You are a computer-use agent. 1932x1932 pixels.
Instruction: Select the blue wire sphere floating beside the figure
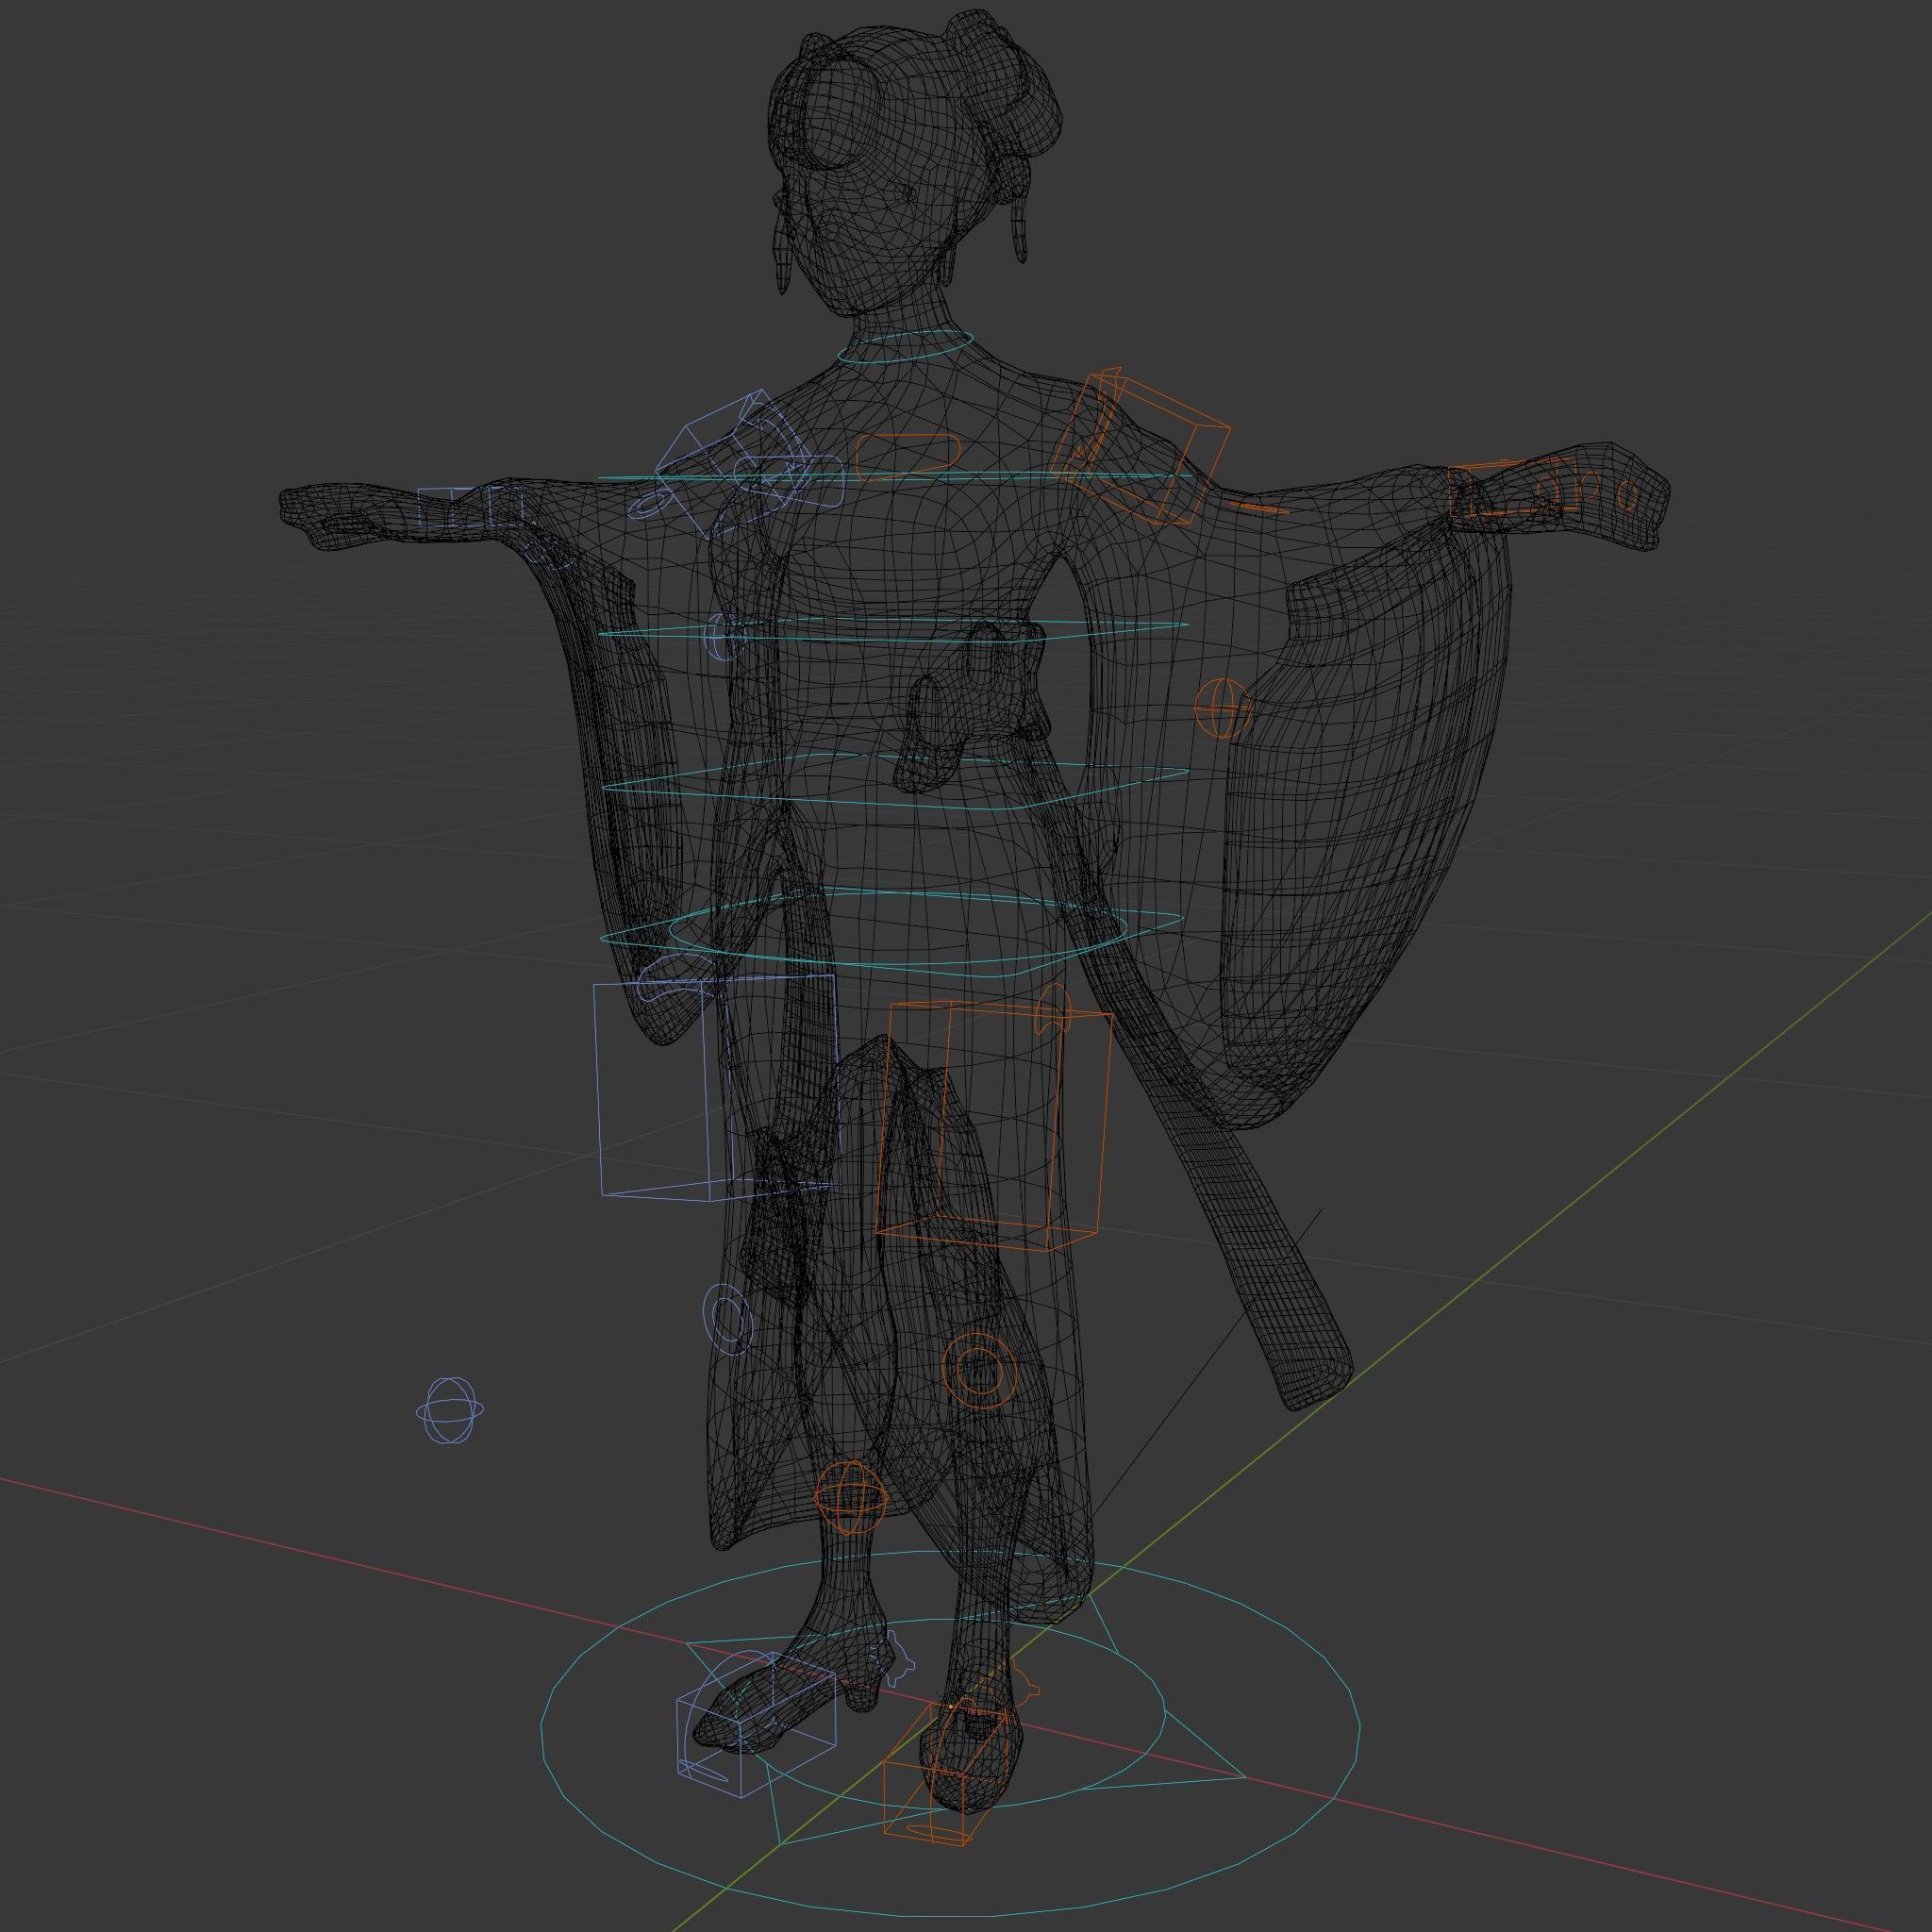(x=450, y=1410)
